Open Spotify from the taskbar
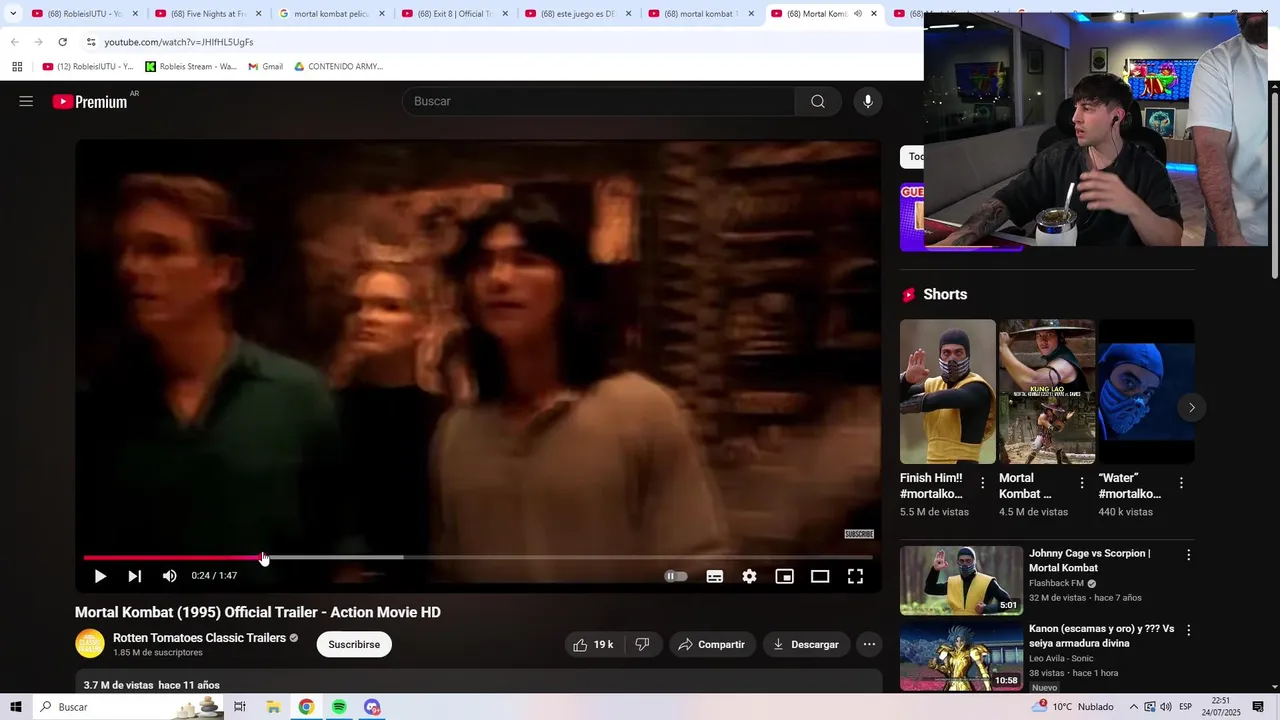 pyautogui.click(x=339, y=707)
